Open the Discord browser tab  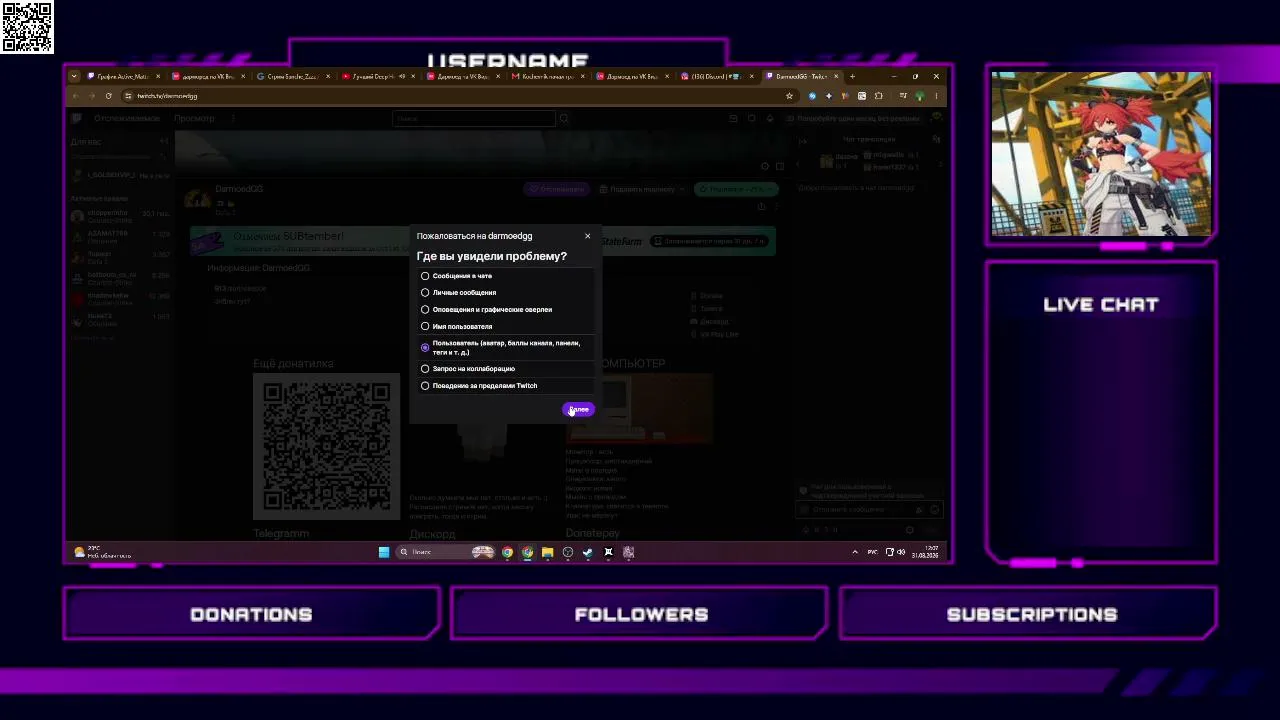[716, 76]
